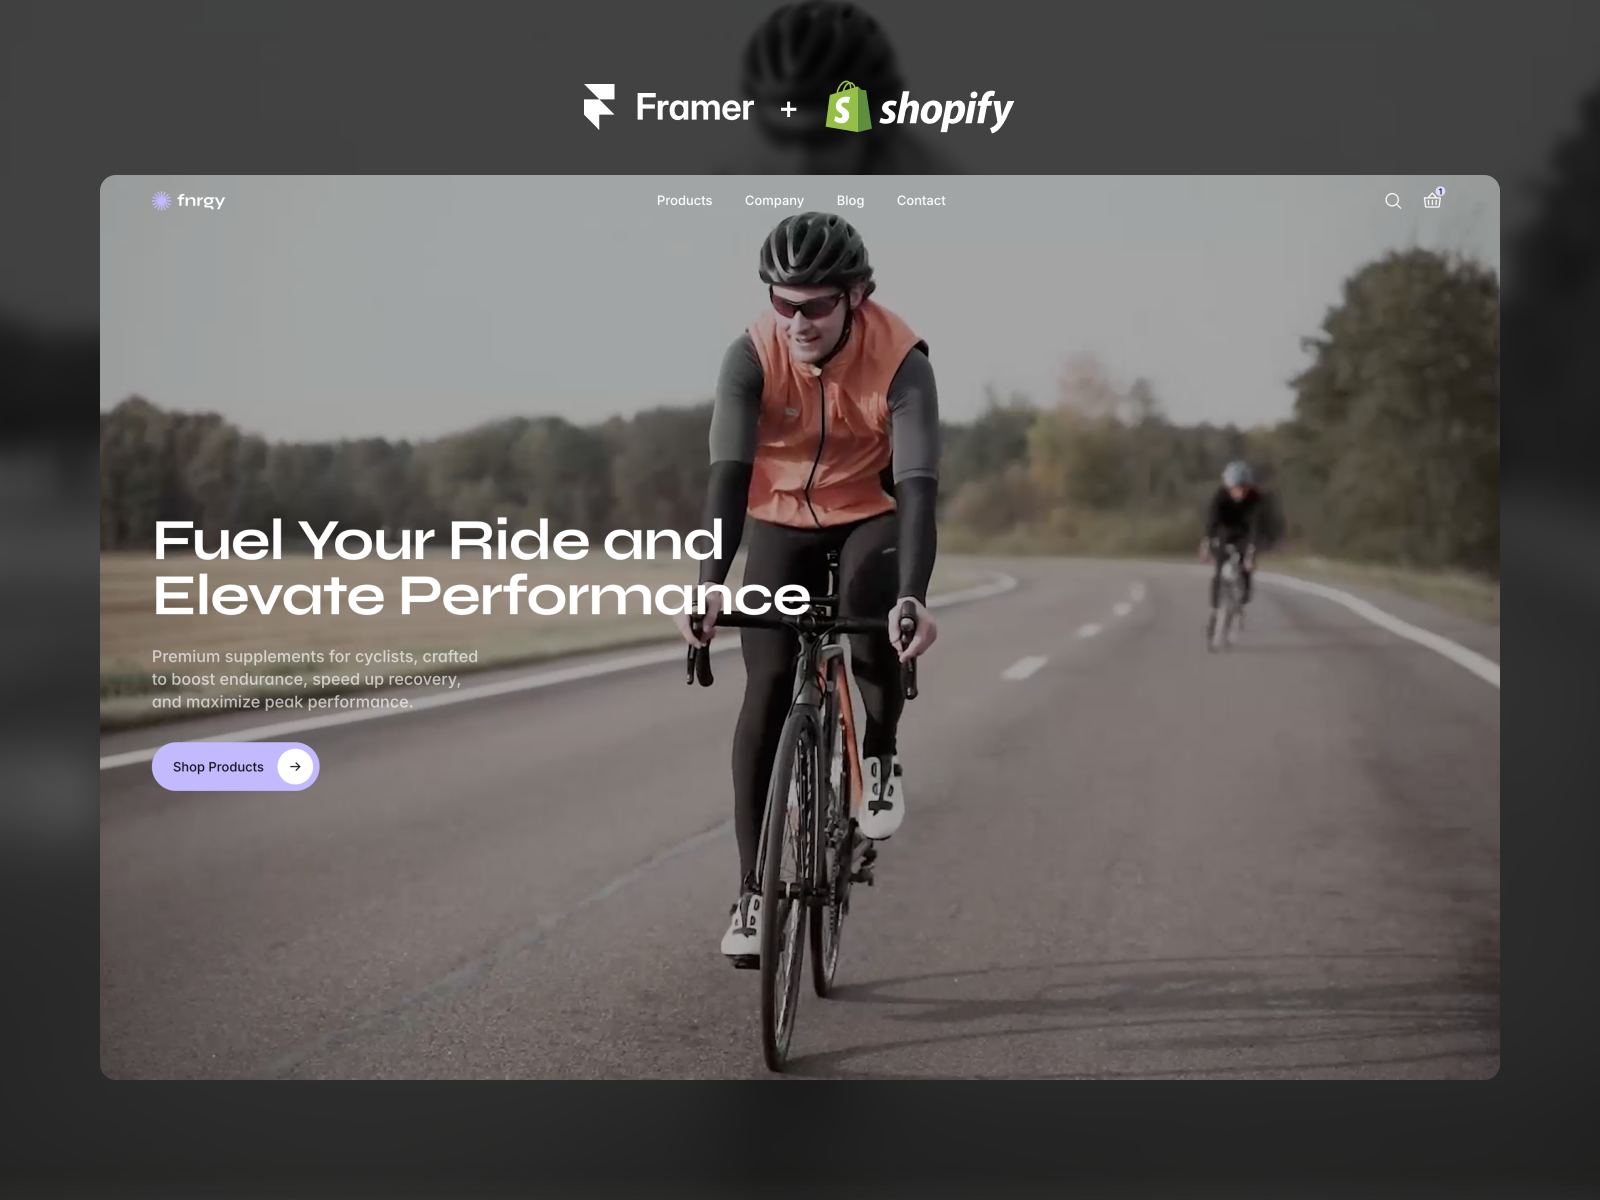Click the Framer logo mark
The width and height of the screenshot is (1600, 1200).
(599, 107)
